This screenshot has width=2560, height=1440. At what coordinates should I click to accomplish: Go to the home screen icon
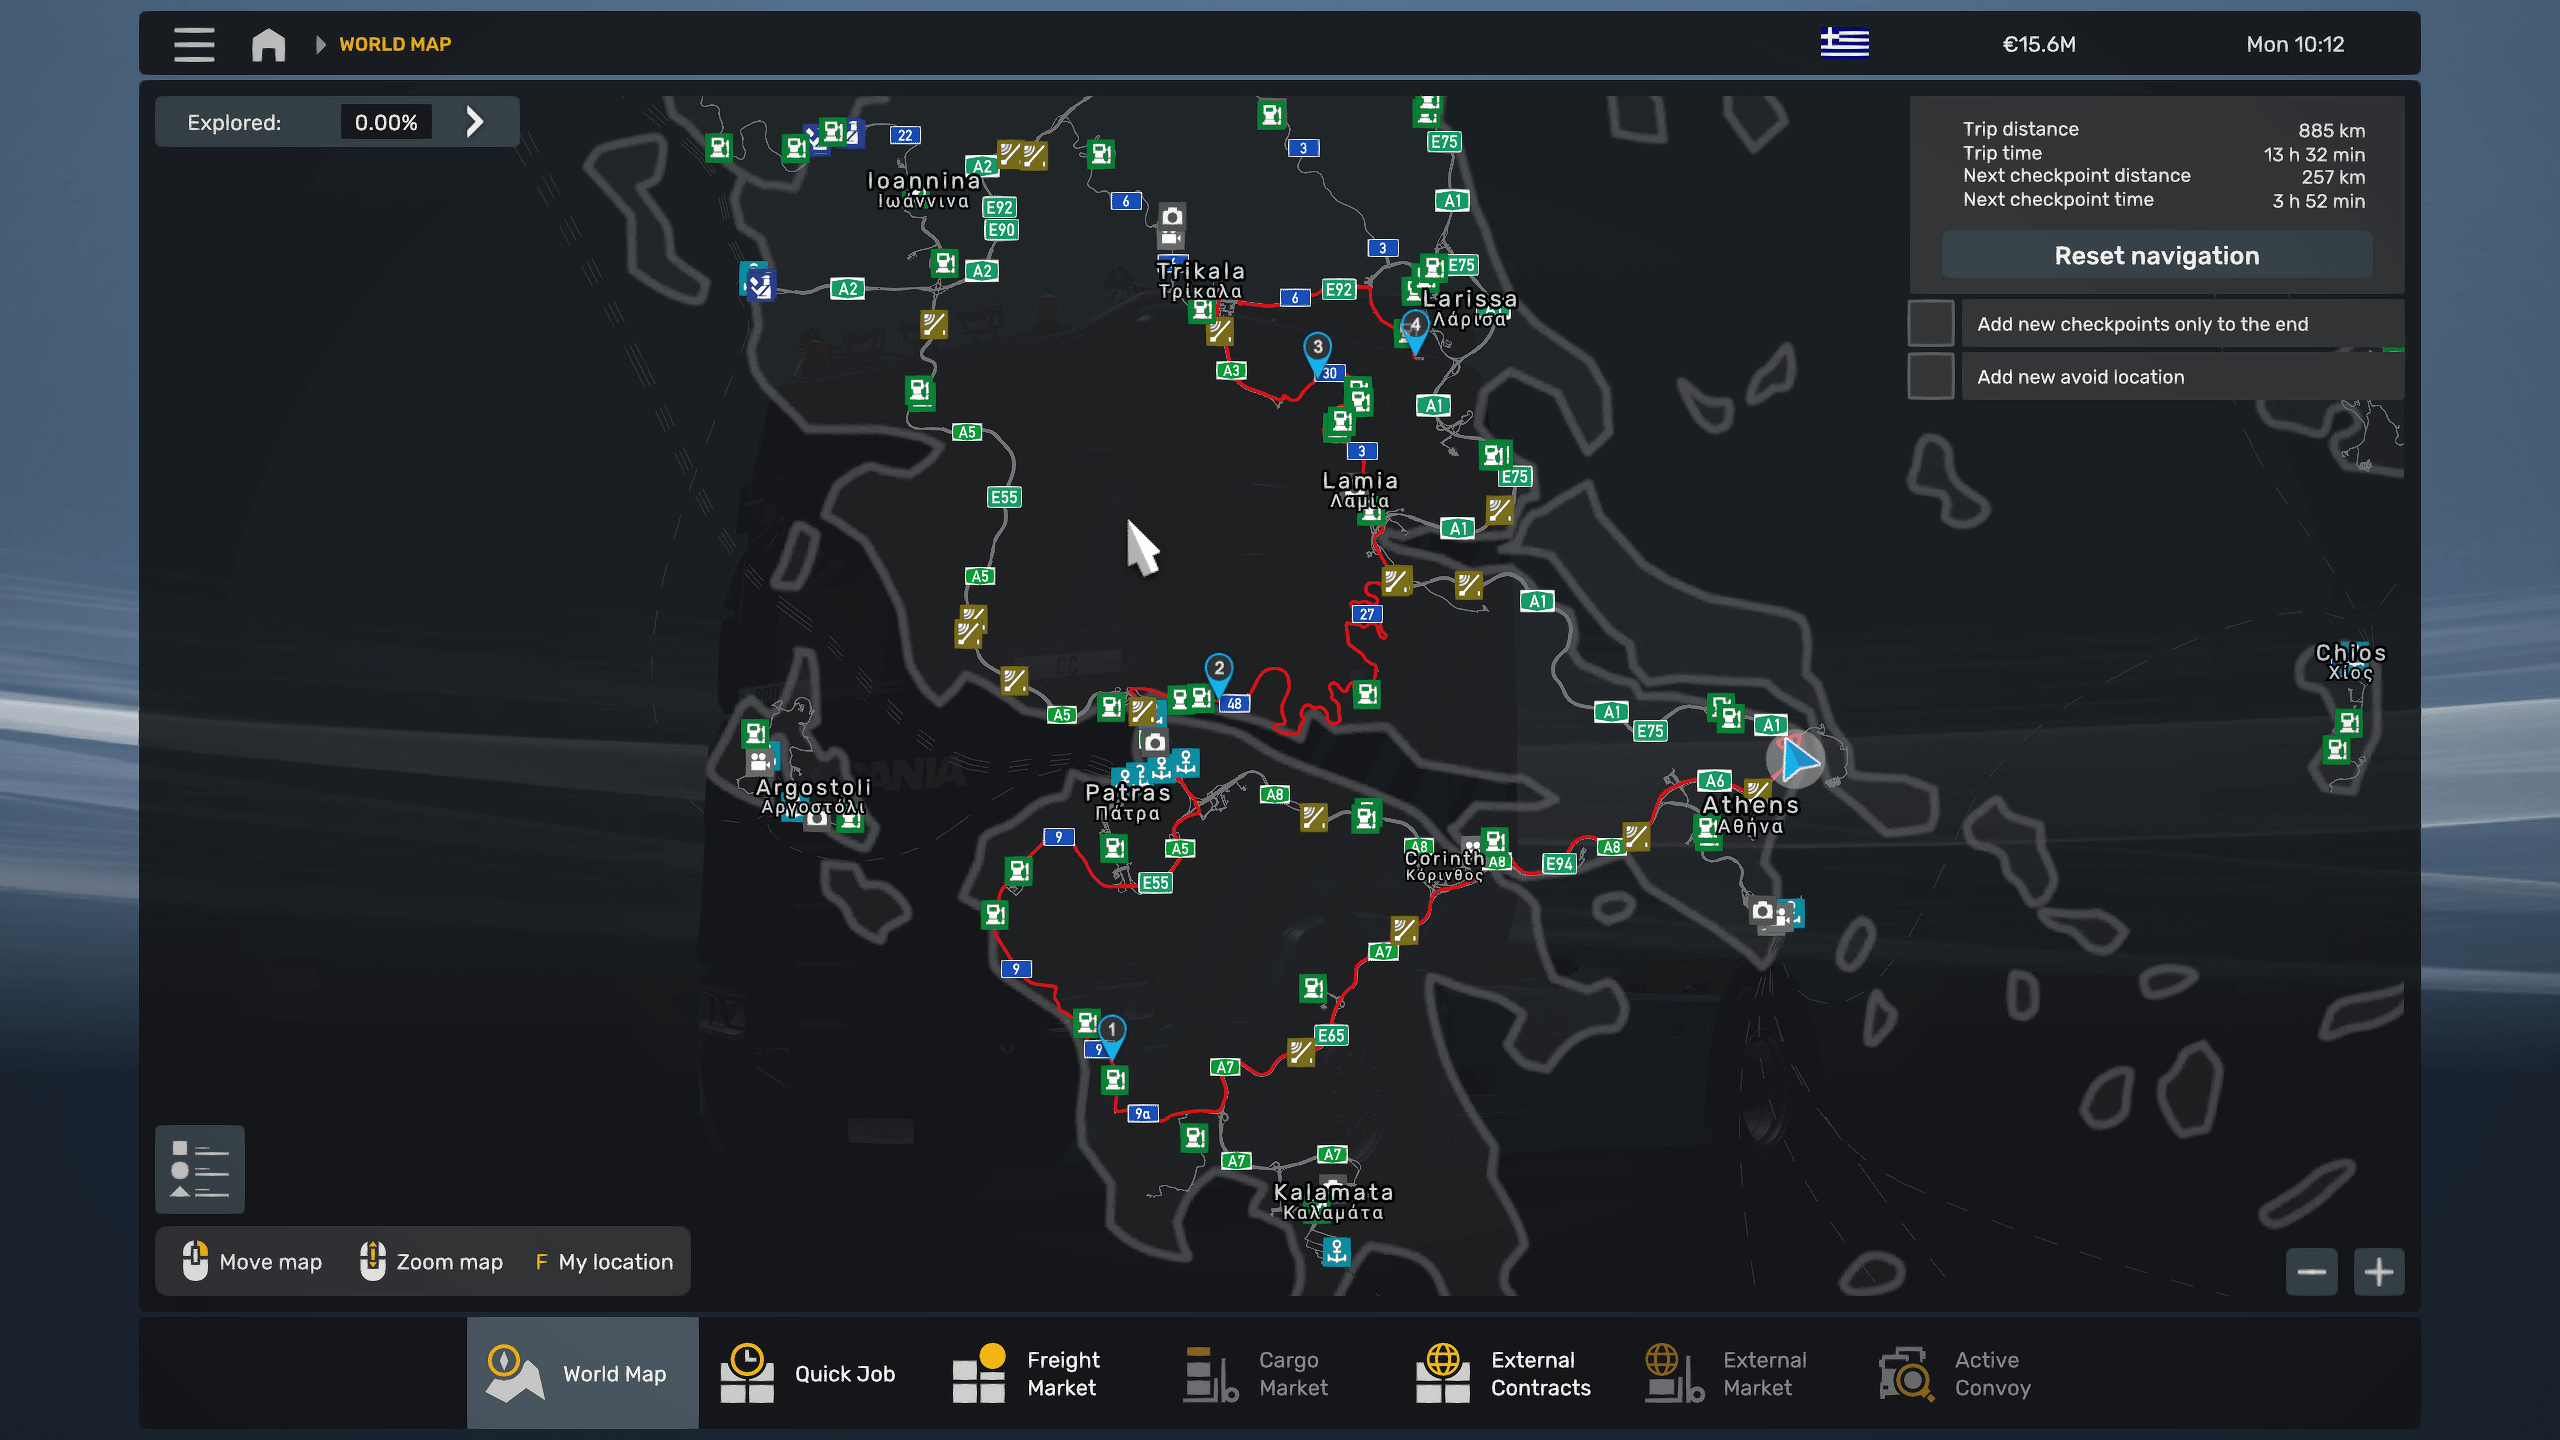point(268,44)
